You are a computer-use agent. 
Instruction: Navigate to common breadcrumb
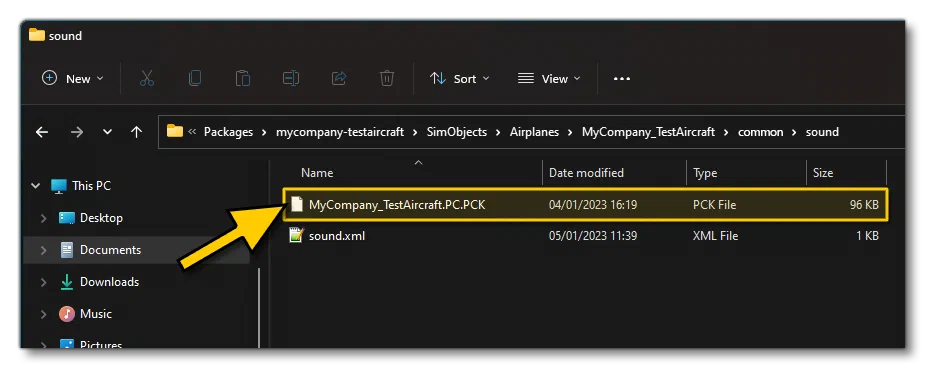(x=760, y=132)
